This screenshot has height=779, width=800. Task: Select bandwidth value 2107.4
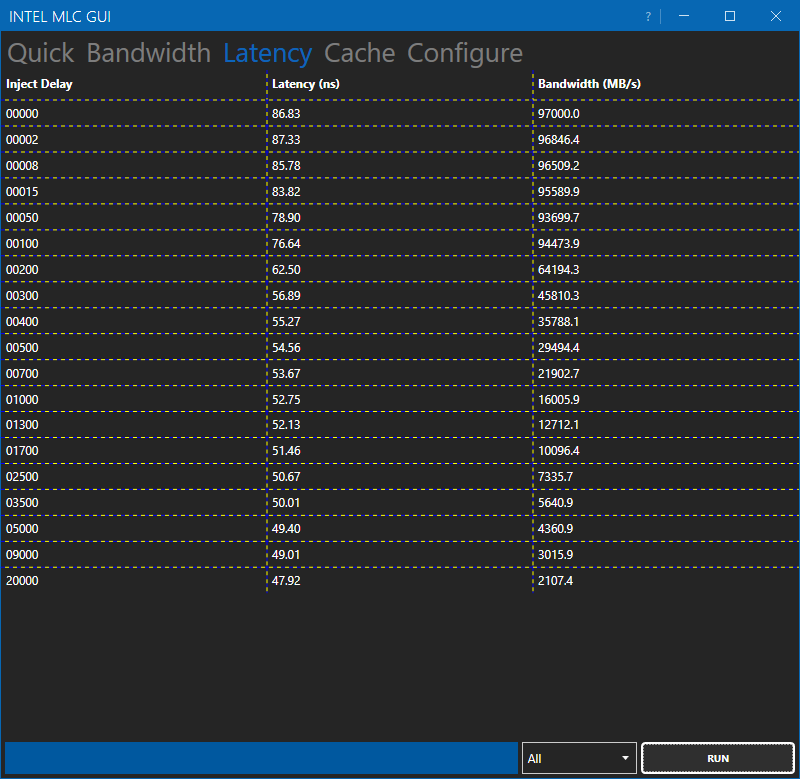555,581
